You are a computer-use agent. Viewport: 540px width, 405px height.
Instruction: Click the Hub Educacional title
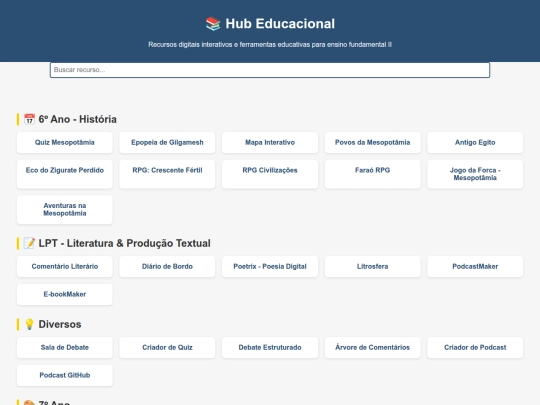(280, 24)
